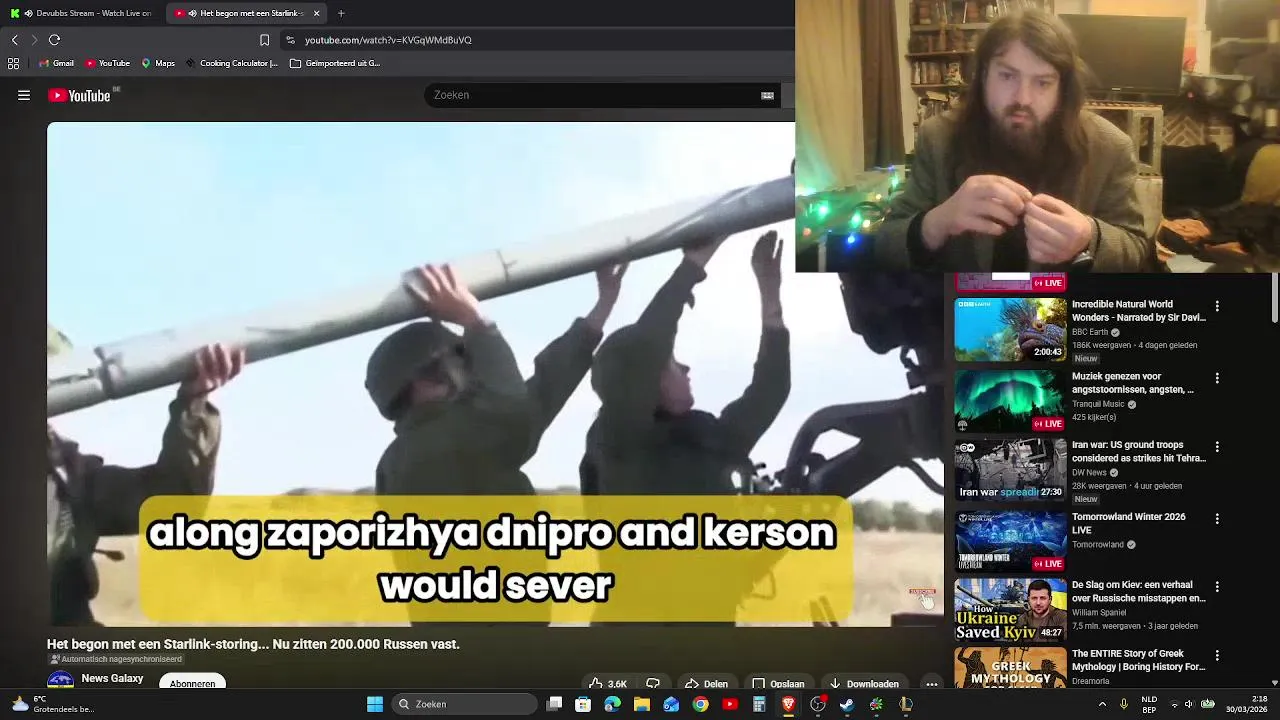Open the green aurora live stream thumbnail

tap(1010, 401)
